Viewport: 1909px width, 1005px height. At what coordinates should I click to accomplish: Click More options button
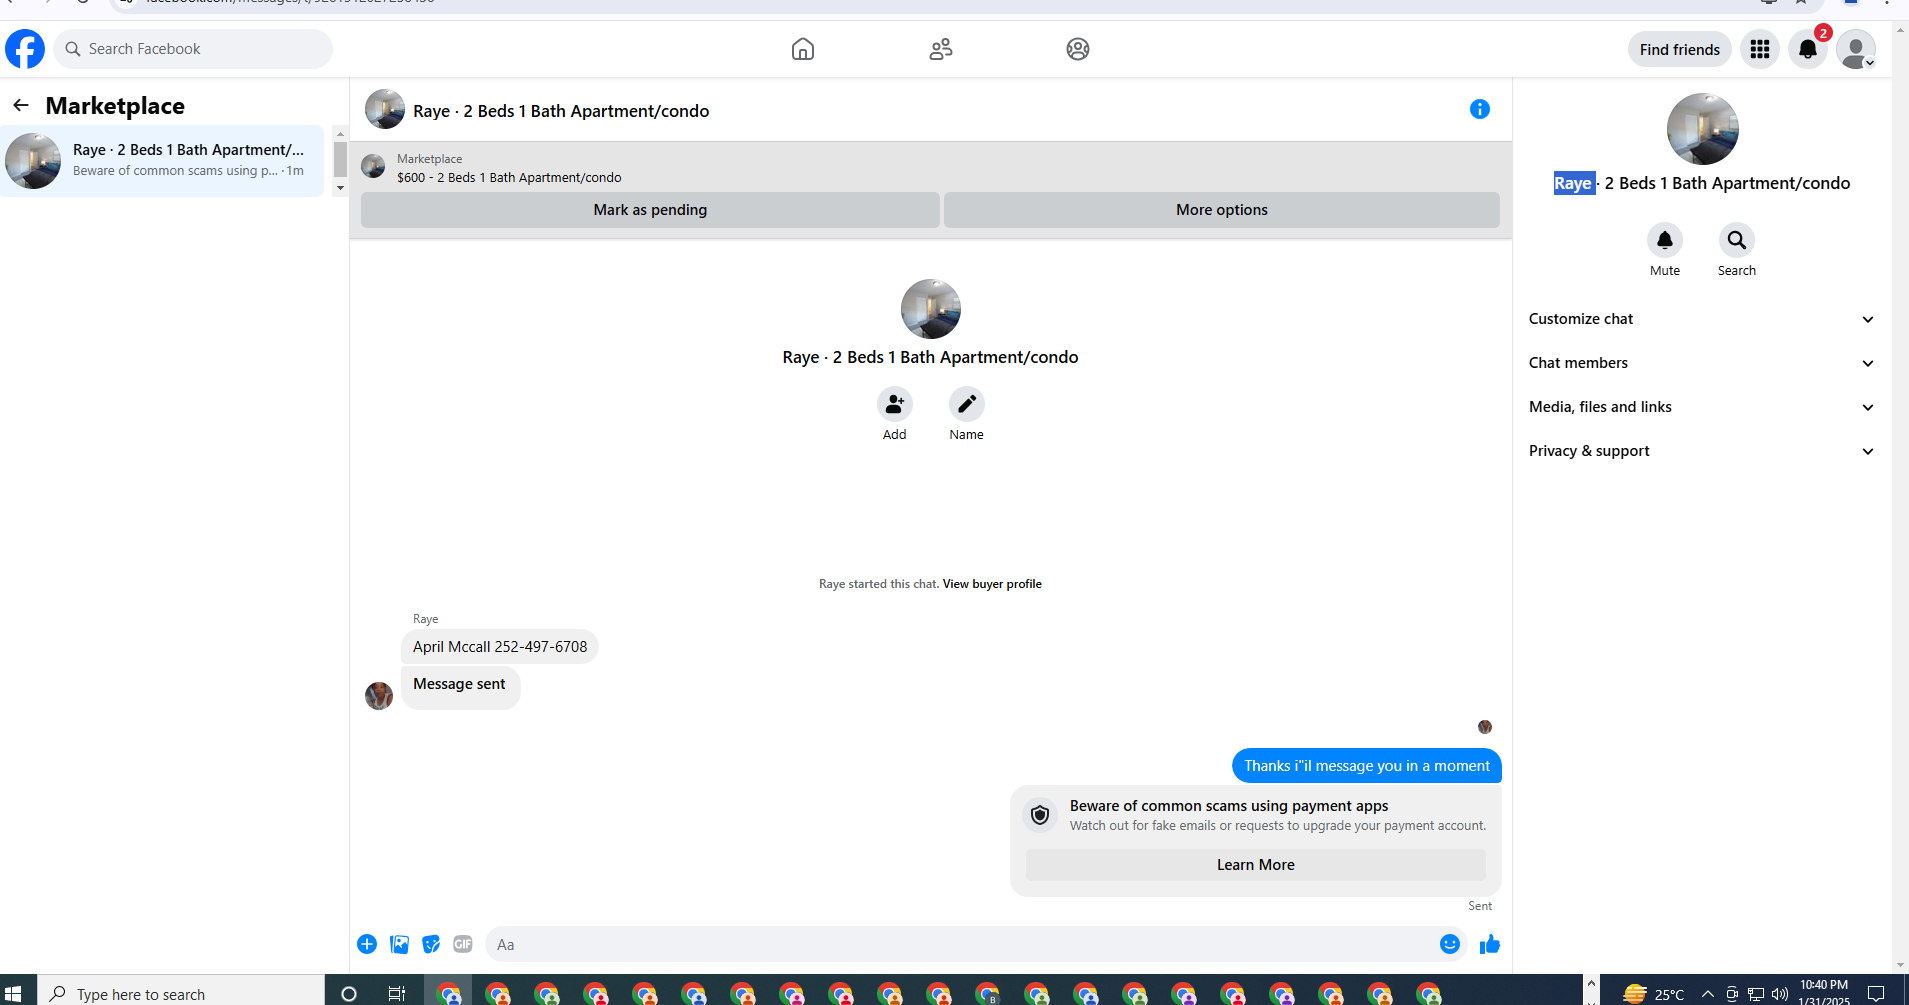[1222, 210]
